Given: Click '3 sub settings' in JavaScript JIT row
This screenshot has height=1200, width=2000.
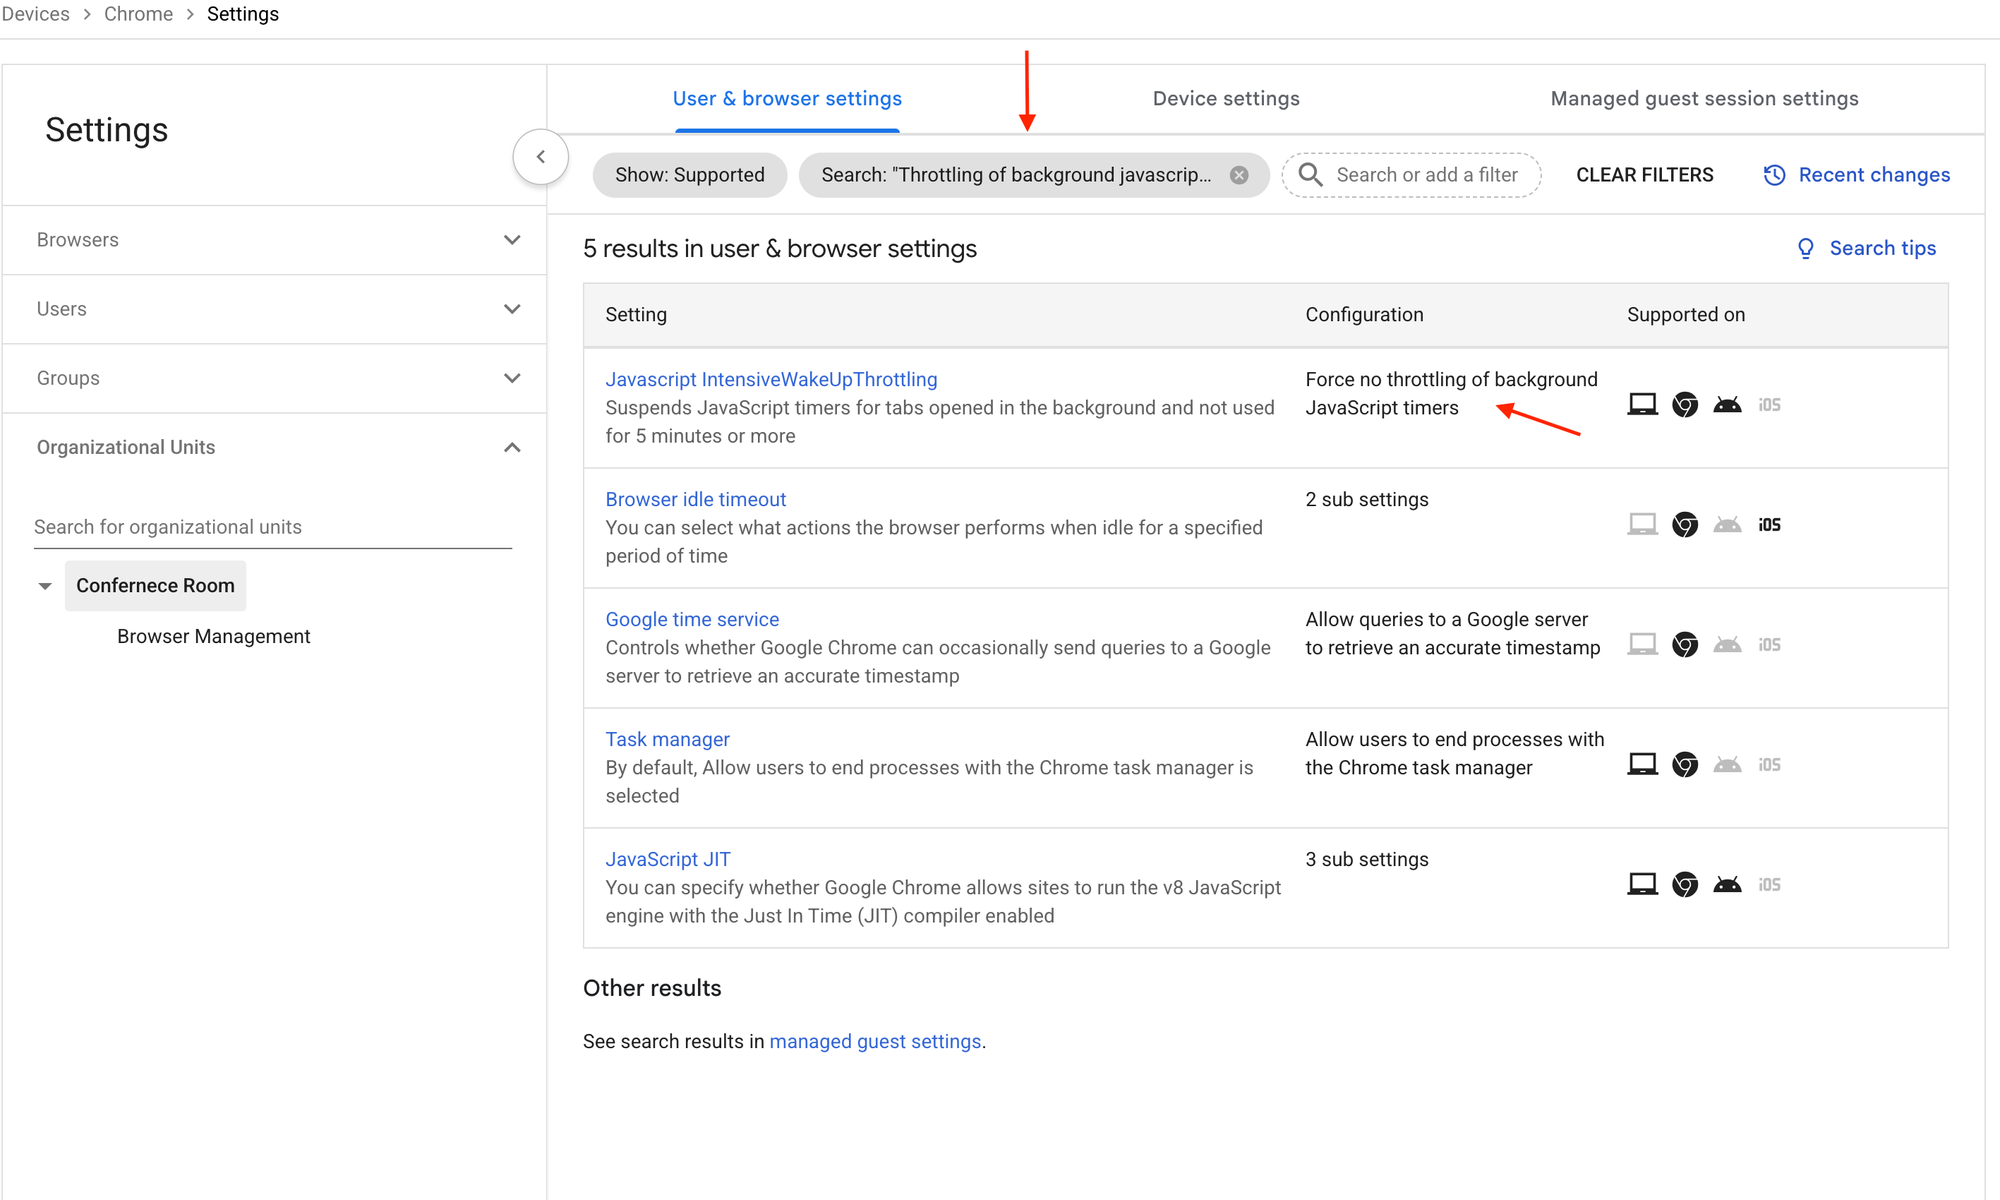Looking at the screenshot, I should pos(1367,859).
